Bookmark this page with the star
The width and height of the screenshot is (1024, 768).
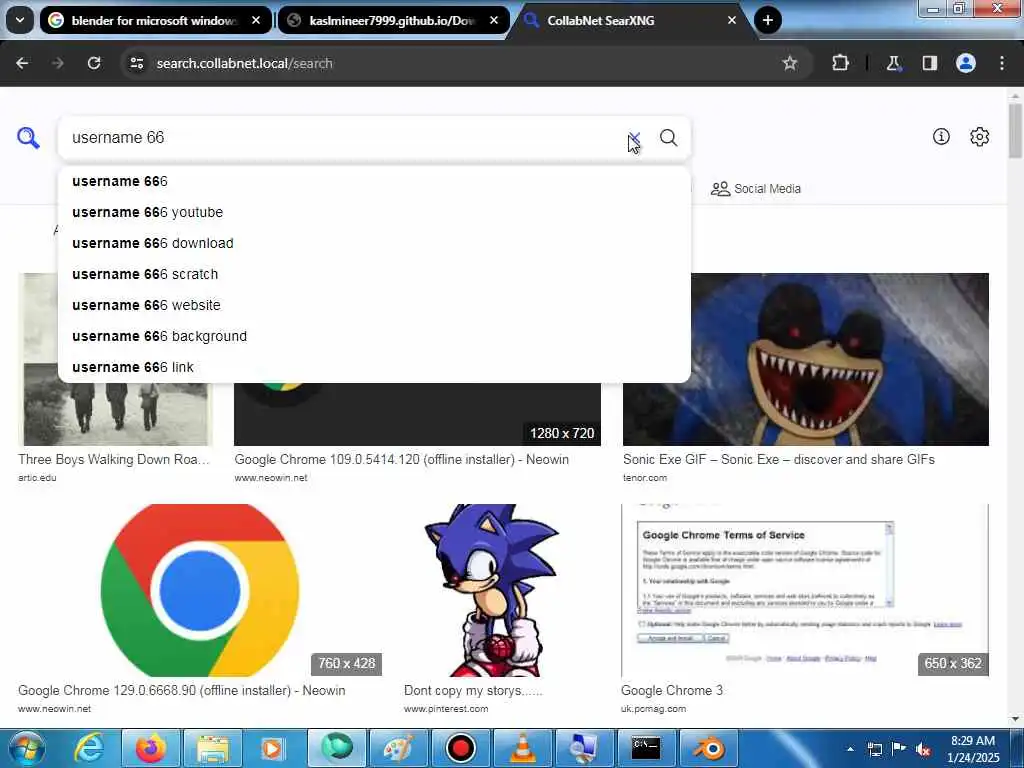(x=790, y=63)
